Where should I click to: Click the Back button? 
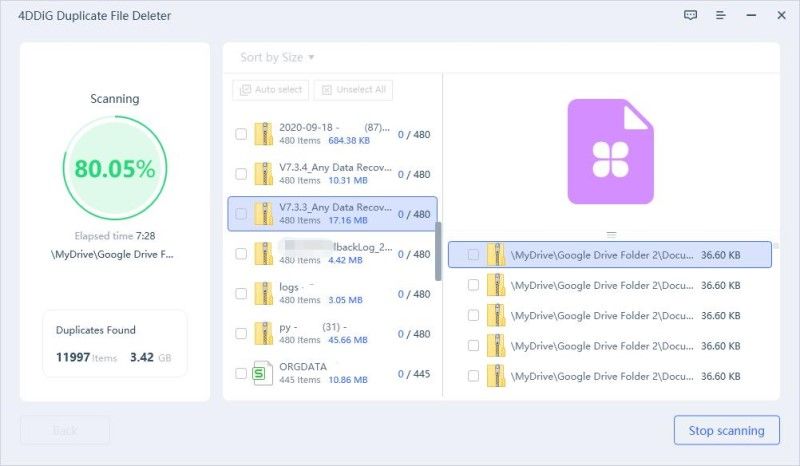coord(65,430)
